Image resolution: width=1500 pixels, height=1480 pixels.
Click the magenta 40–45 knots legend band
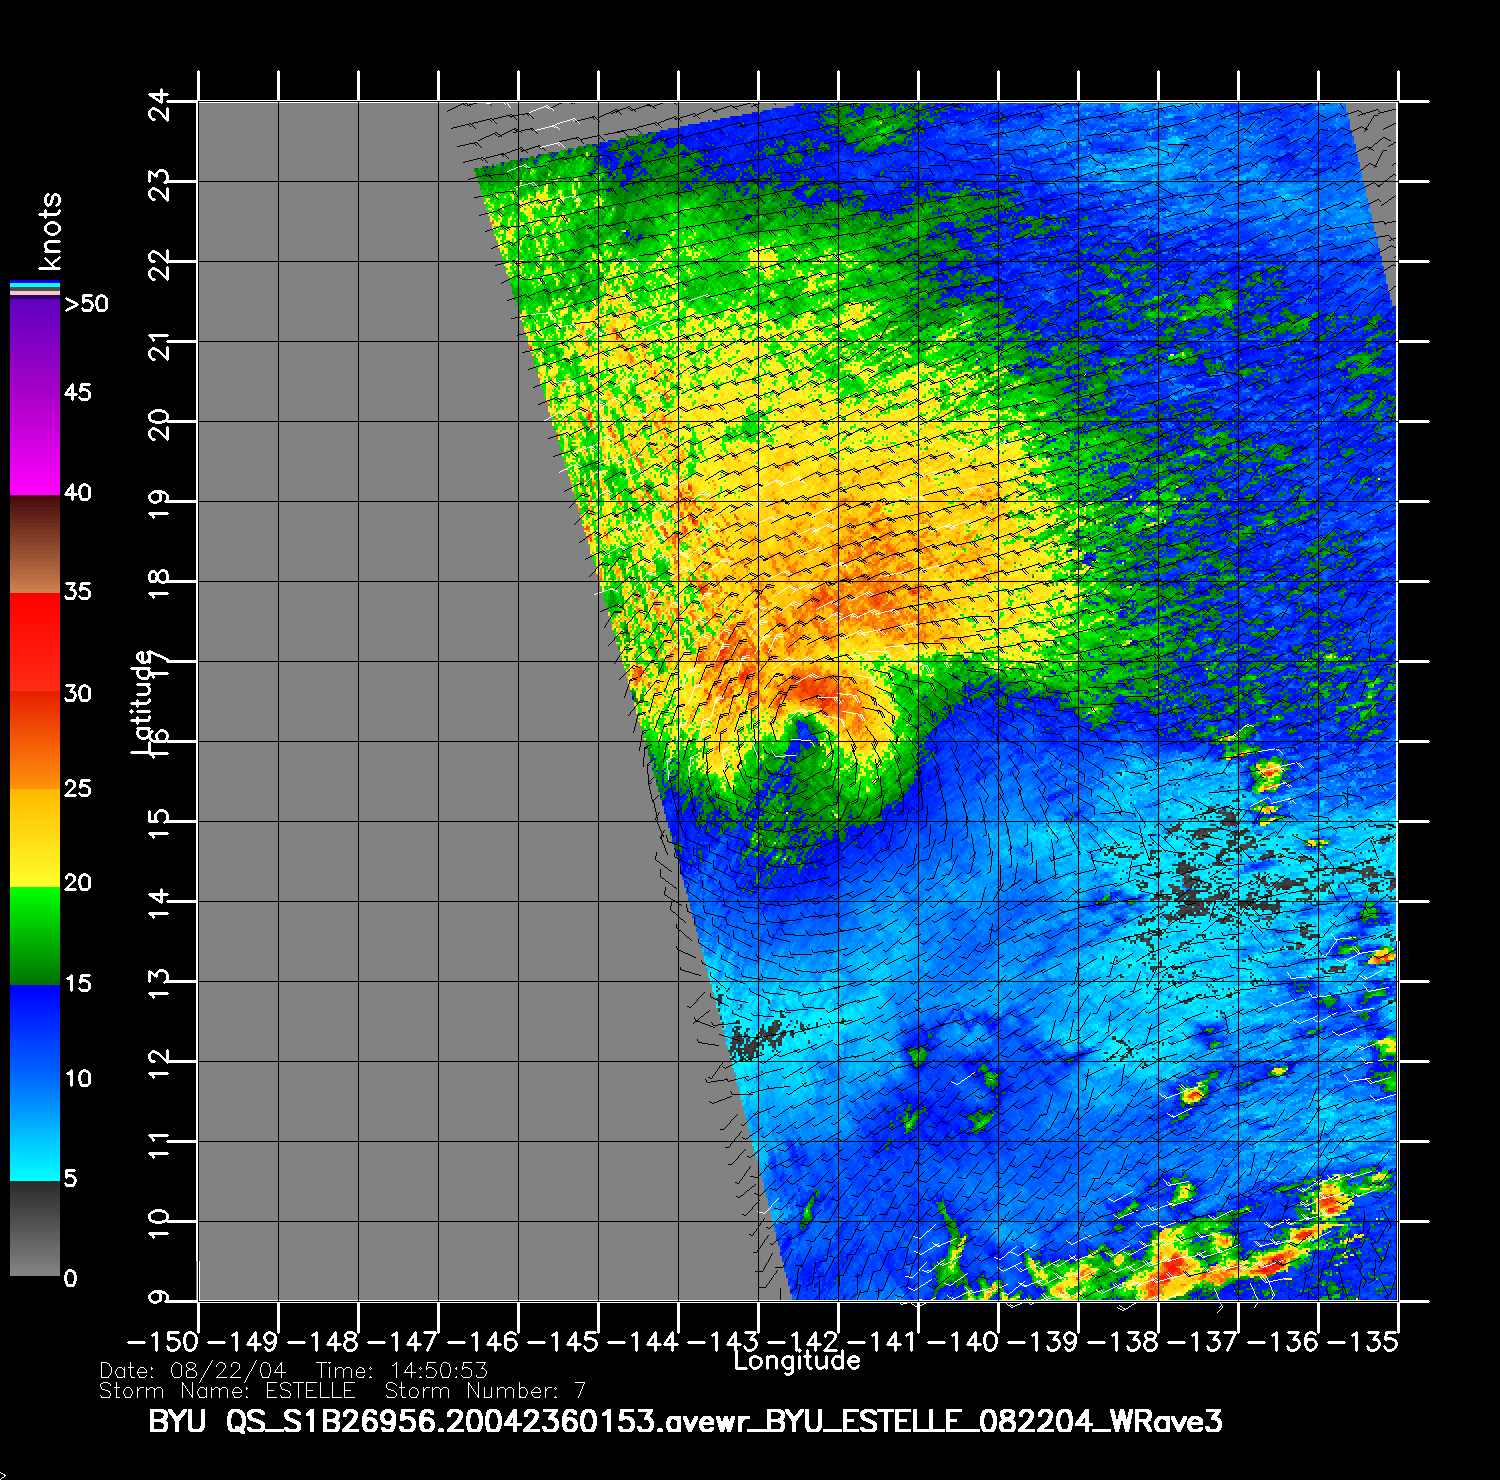pyautogui.click(x=34, y=445)
